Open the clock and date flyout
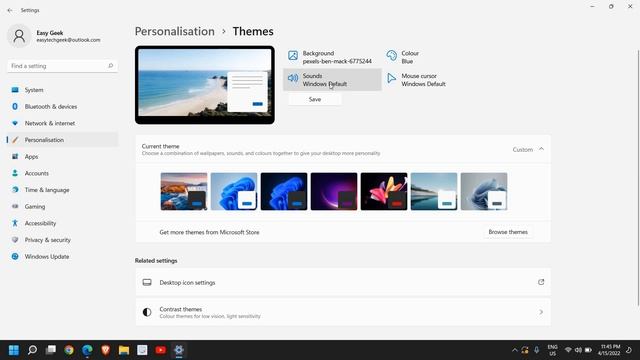The image size is (640, 360). coord(609,350)
